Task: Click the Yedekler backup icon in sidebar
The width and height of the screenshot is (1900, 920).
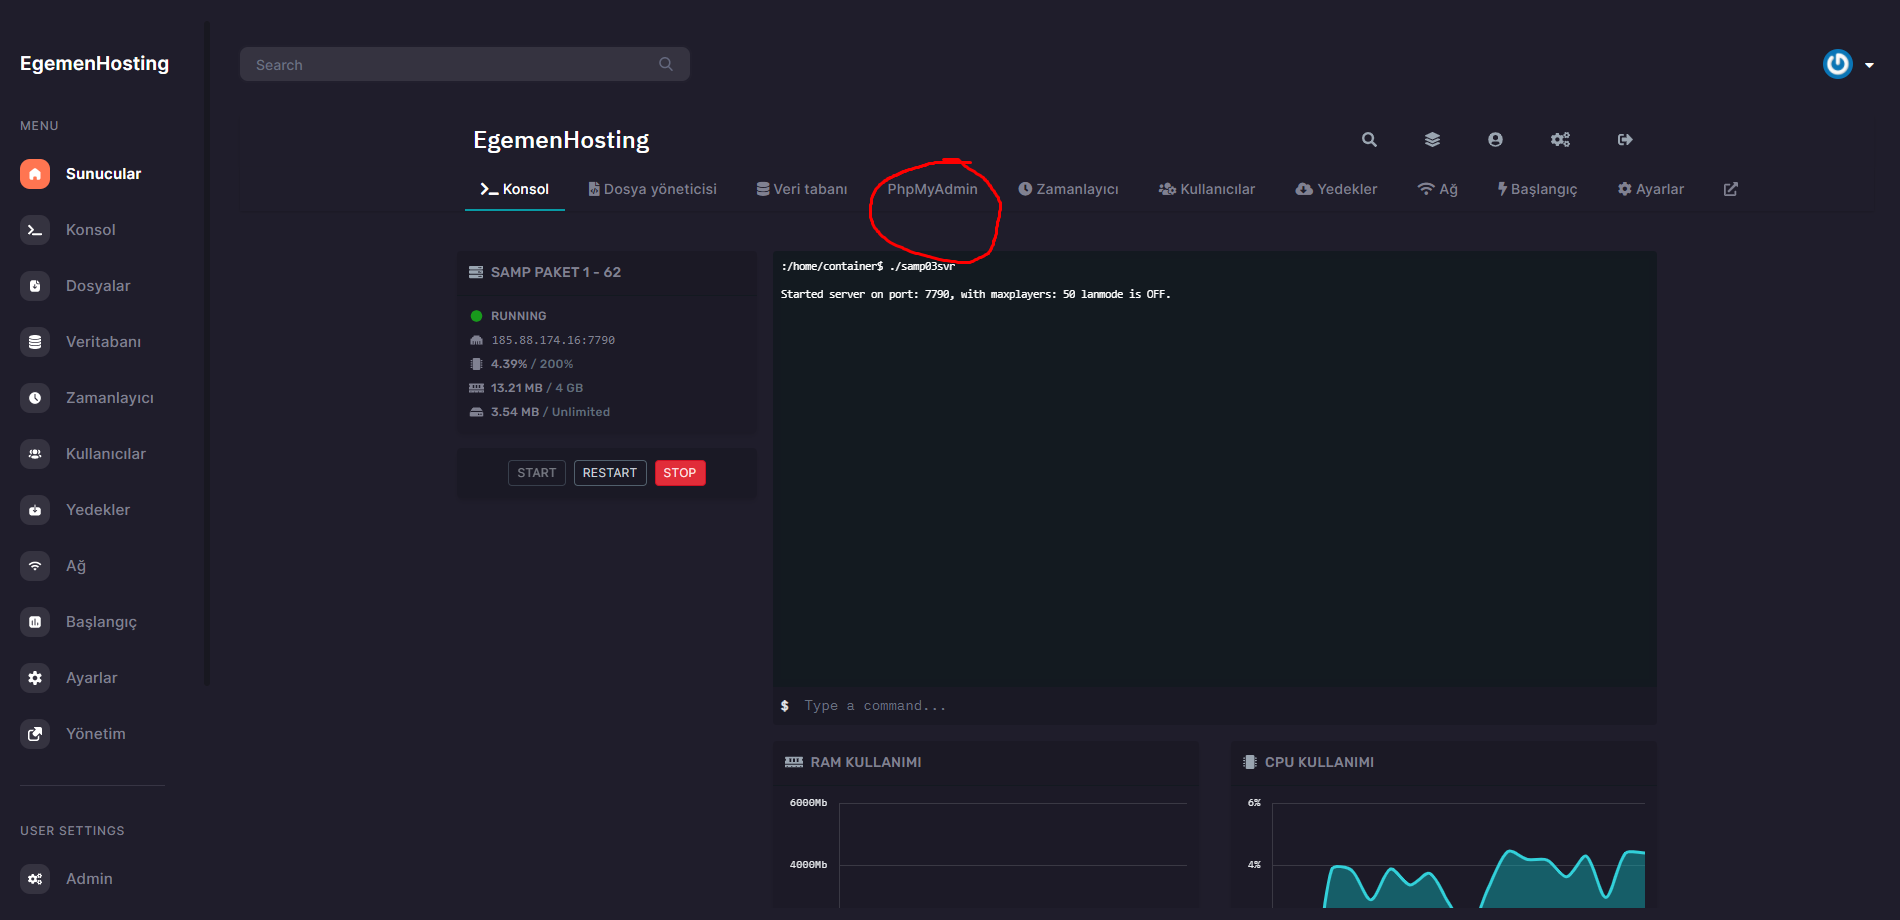Action: [35, 510]
